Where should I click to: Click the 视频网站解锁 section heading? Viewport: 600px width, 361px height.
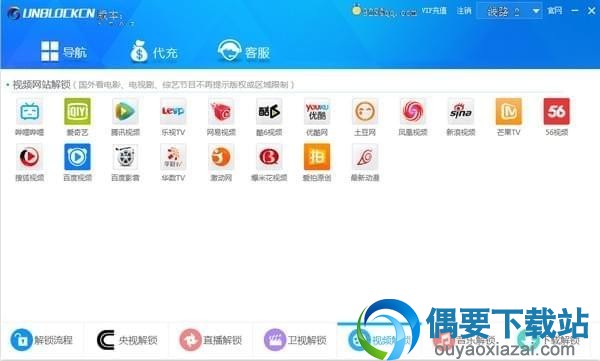(41, 84)
